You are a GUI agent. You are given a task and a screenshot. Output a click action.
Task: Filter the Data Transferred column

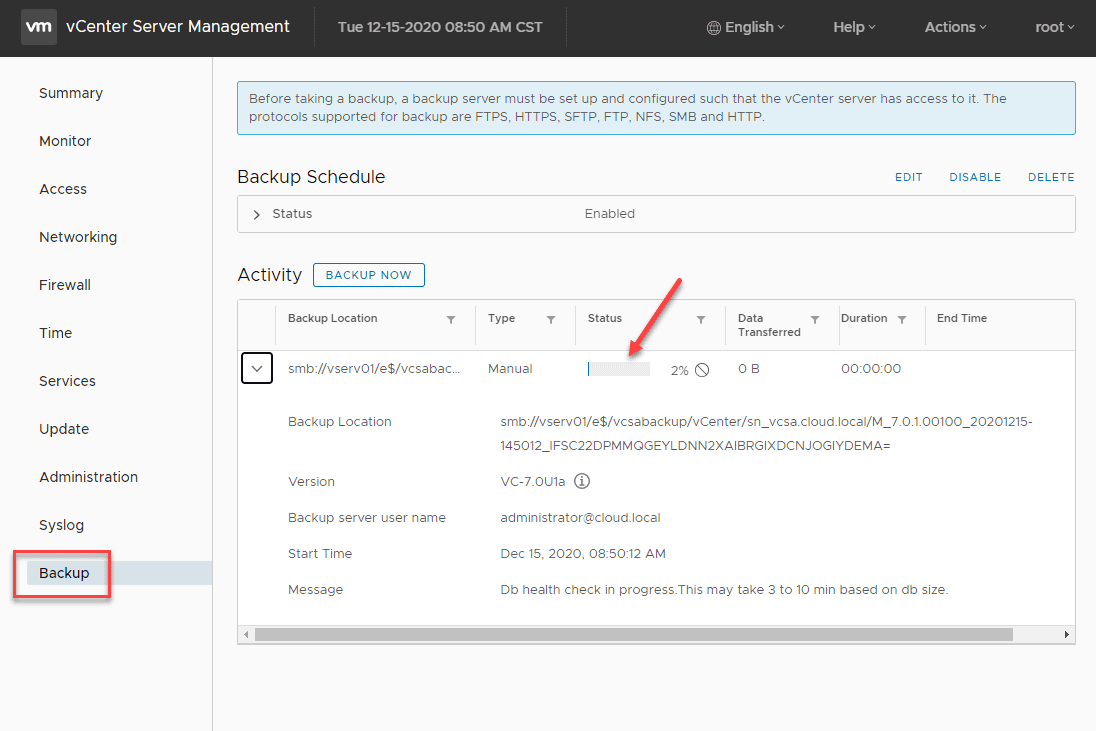814,319
